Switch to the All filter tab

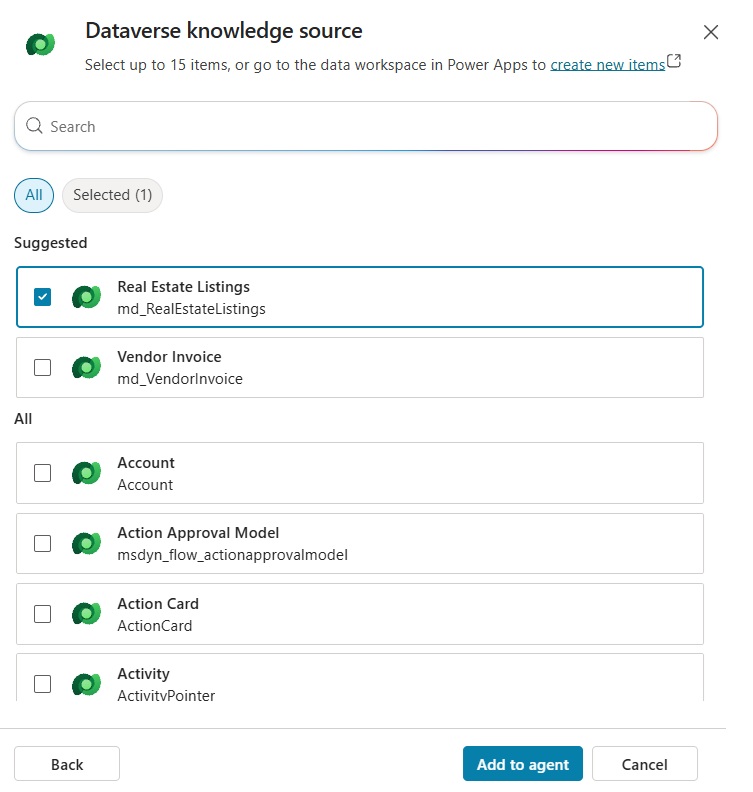click(34, 195)
